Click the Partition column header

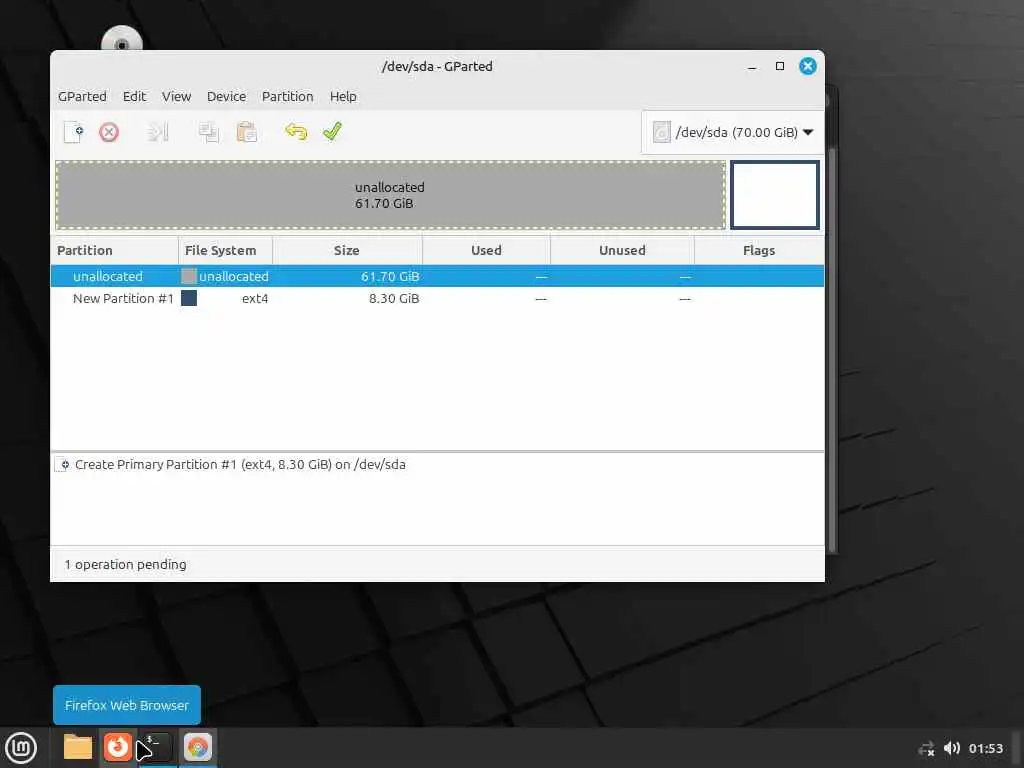[x=114, y=251]
